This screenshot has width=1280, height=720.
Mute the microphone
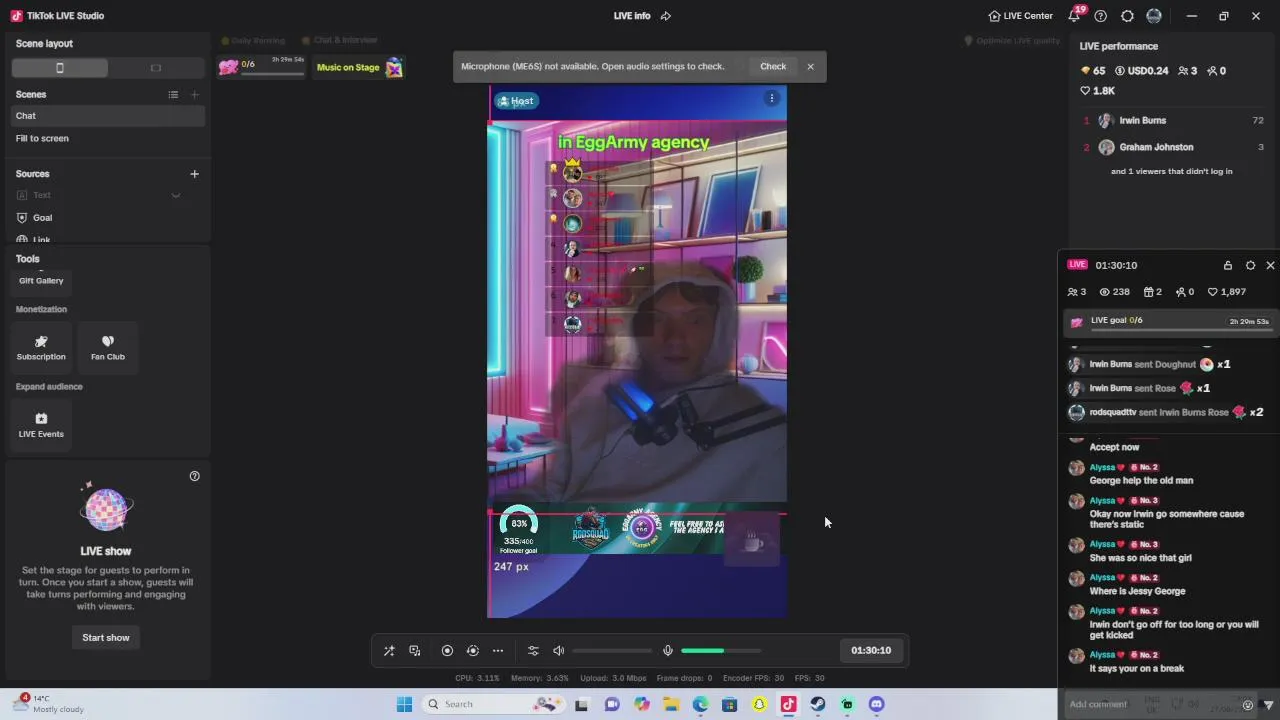pos(668,650)
